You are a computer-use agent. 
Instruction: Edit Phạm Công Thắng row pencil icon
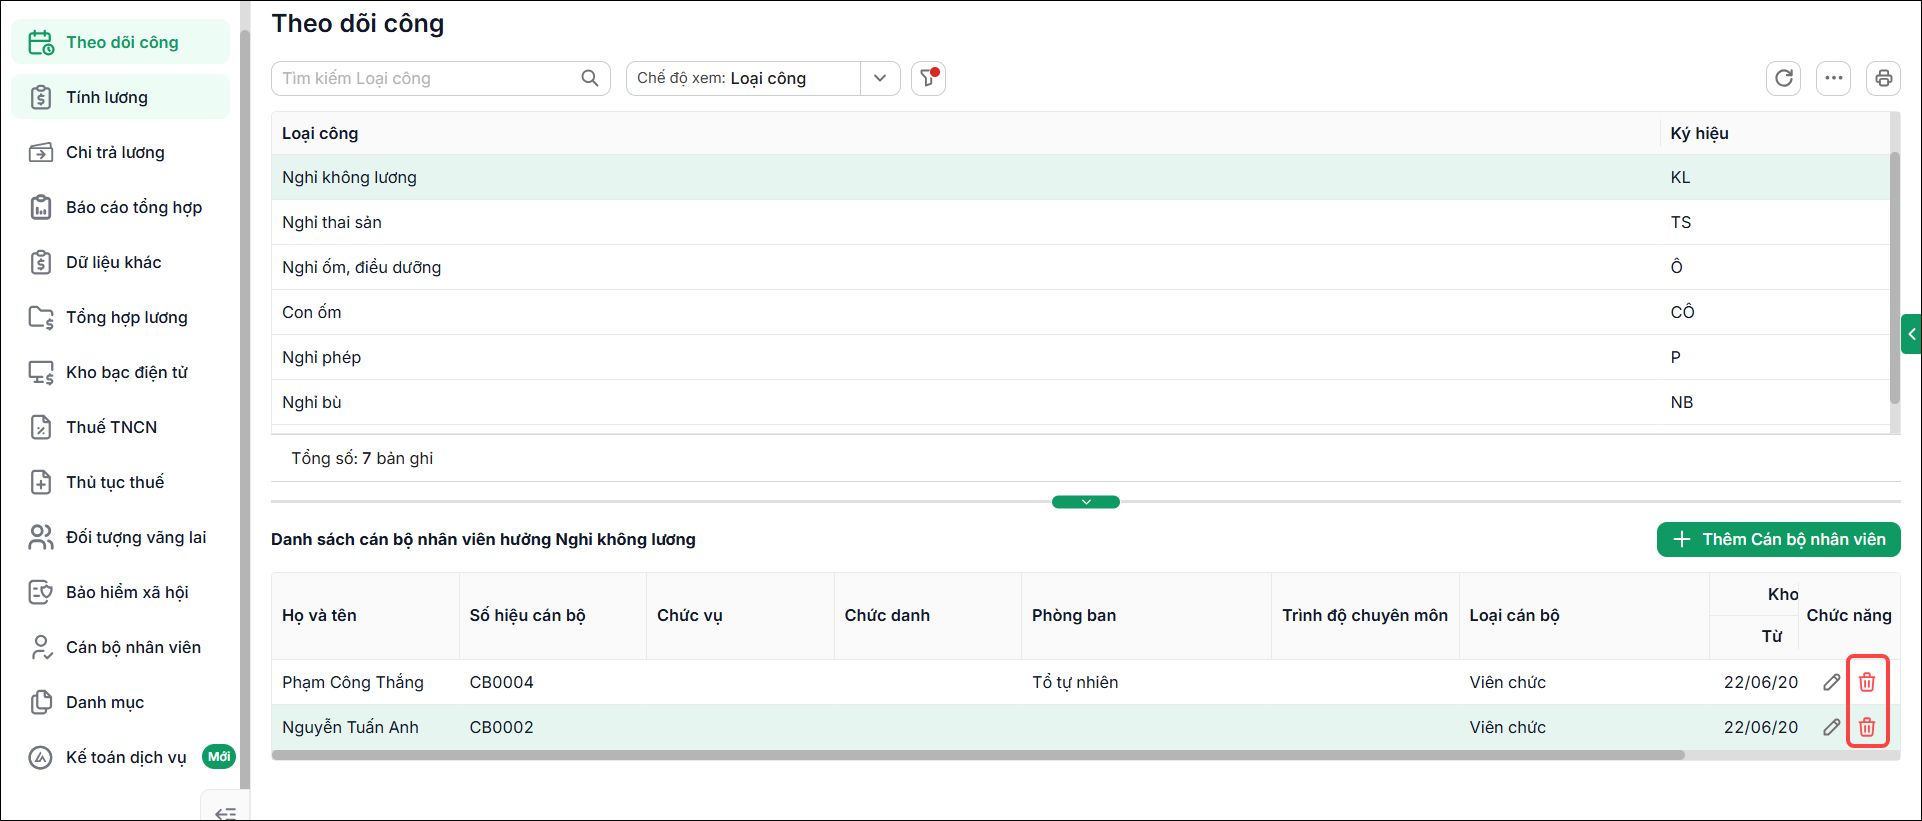[x=1832, y=682]
